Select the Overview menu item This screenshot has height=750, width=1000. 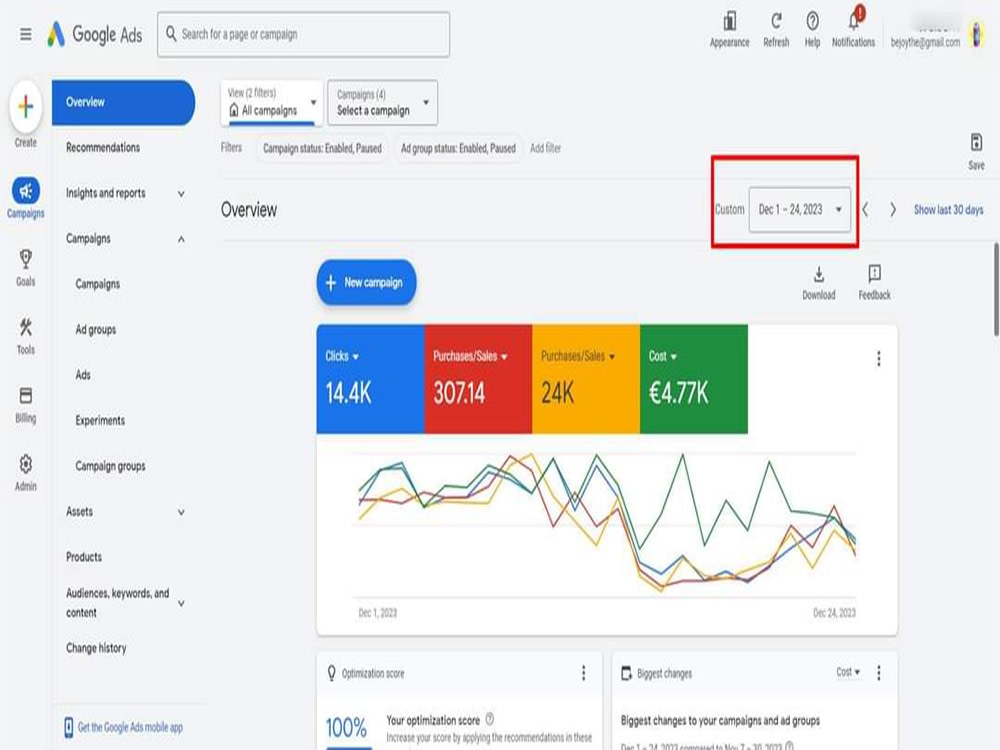[x=123, y=103]
